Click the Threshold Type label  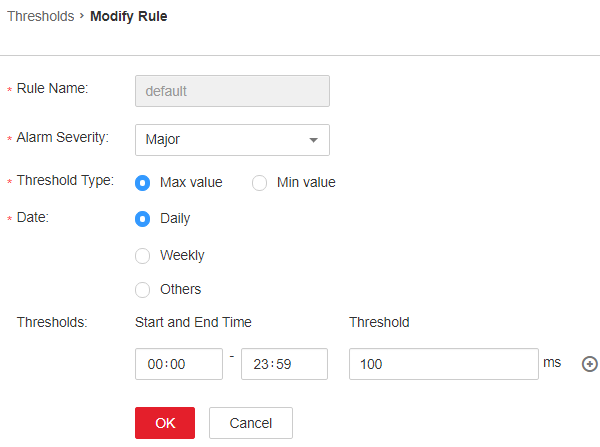(65, 180)
